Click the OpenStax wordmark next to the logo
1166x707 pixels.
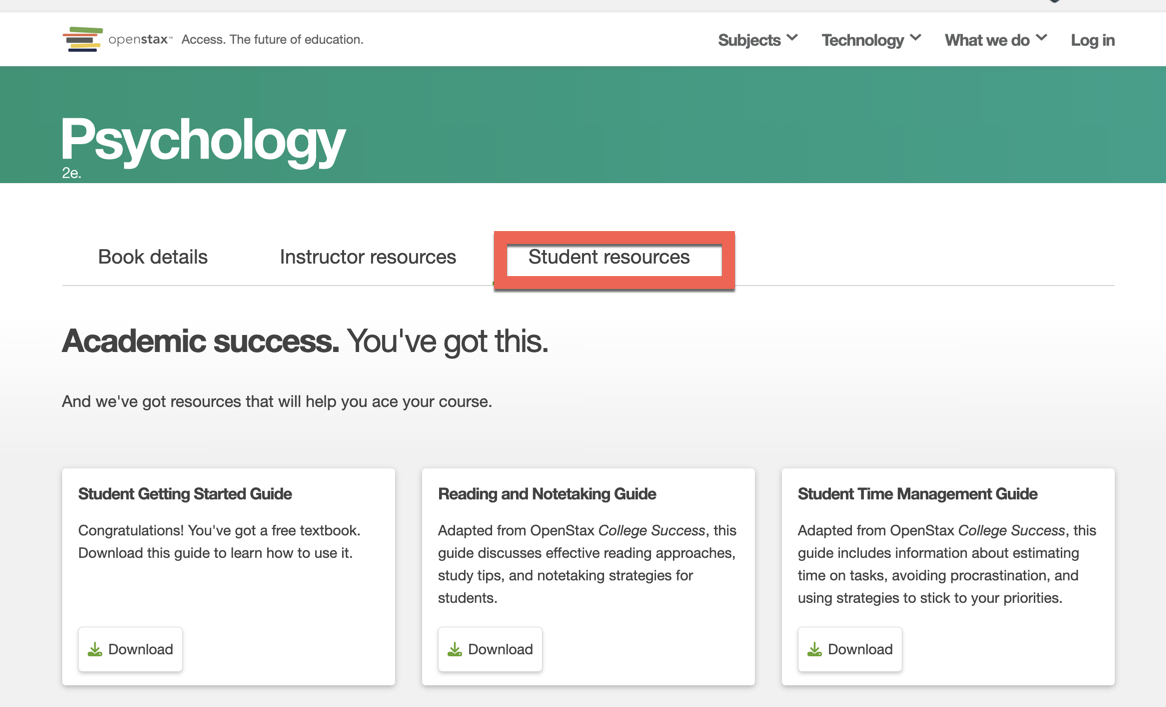click(x=140, y=39)
